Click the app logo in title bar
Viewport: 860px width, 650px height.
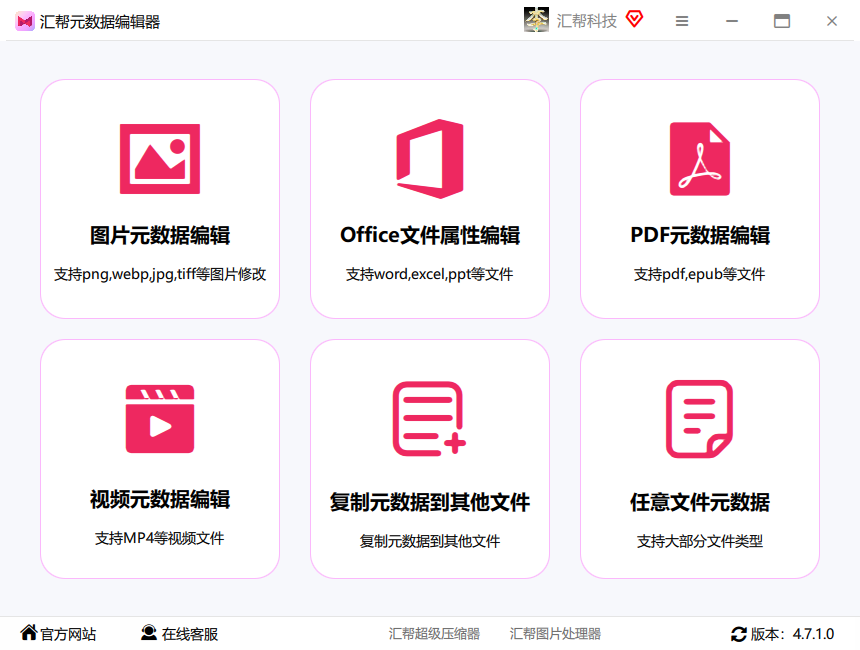(25, 21)
